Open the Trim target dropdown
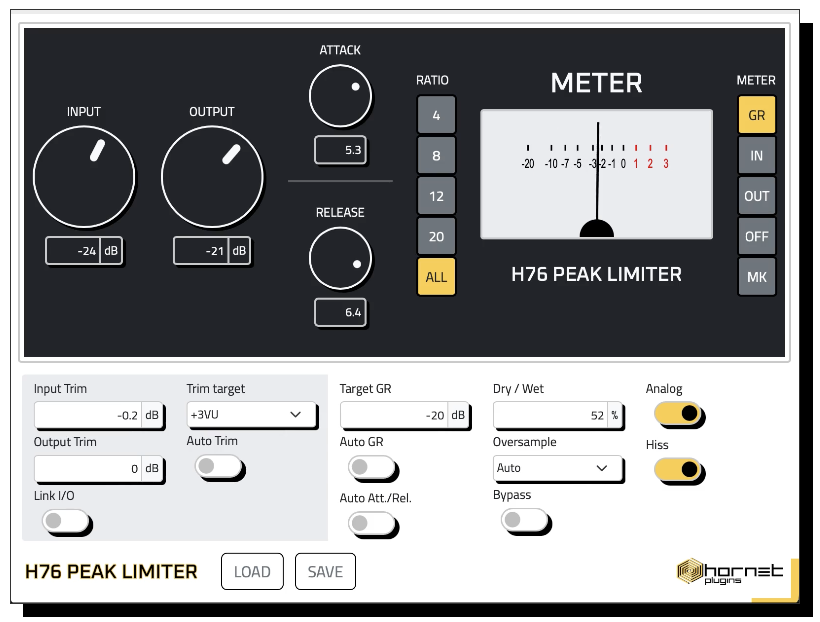This screenshot has width=820, height=622. click(x=252, y=415)
